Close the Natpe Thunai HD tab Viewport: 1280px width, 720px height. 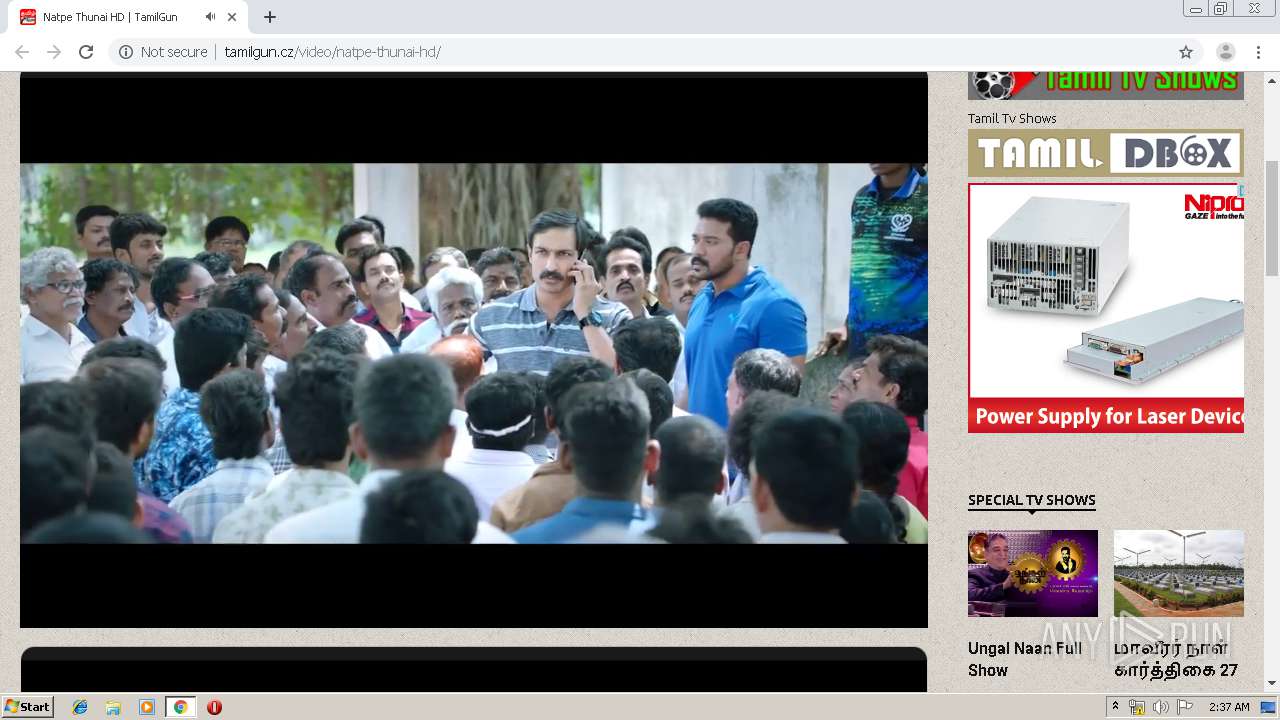click(x=233, y=17)
